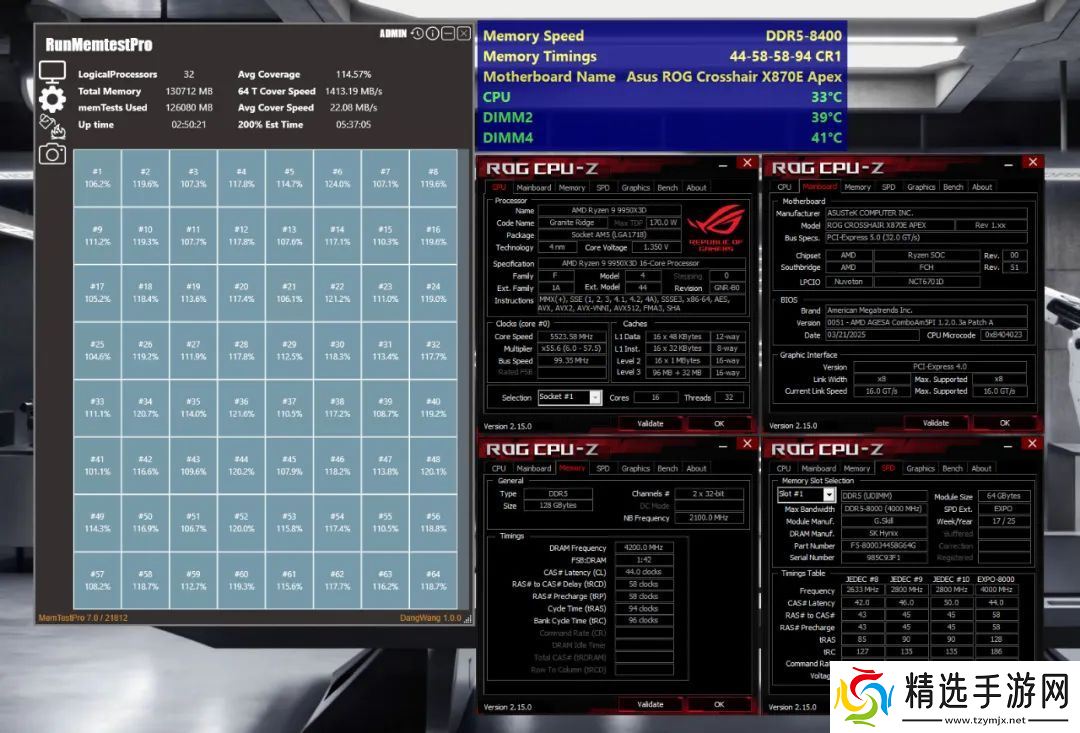Click memtest tile #64
This screenshot has width=1080, height=733.
pos(433,581)
